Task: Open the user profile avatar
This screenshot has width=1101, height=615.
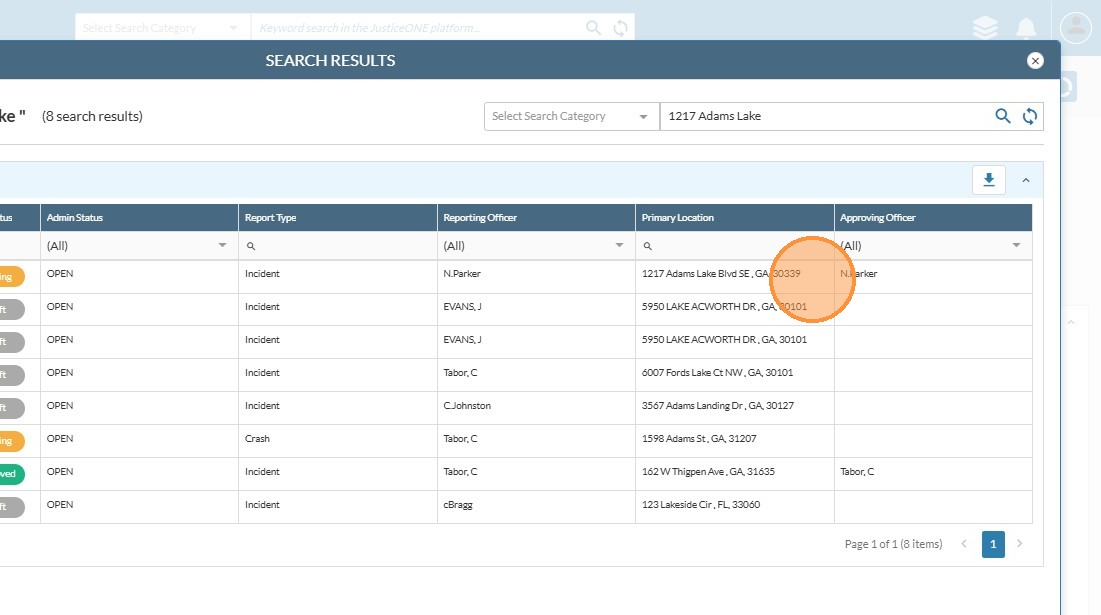Action: coord(1076,28)
